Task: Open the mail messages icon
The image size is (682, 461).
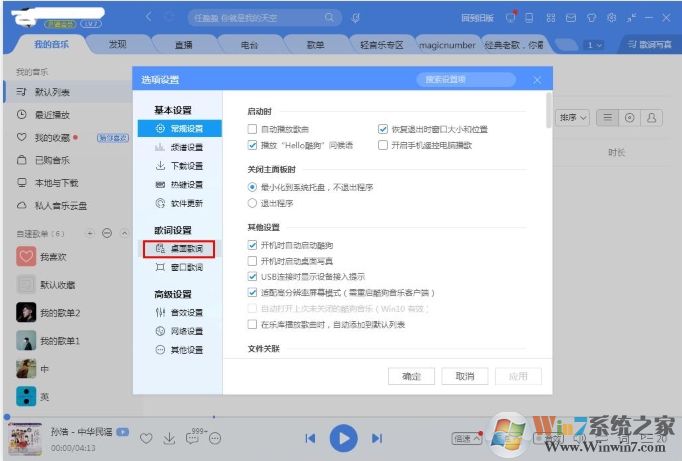Action: (x=571, y=18)
